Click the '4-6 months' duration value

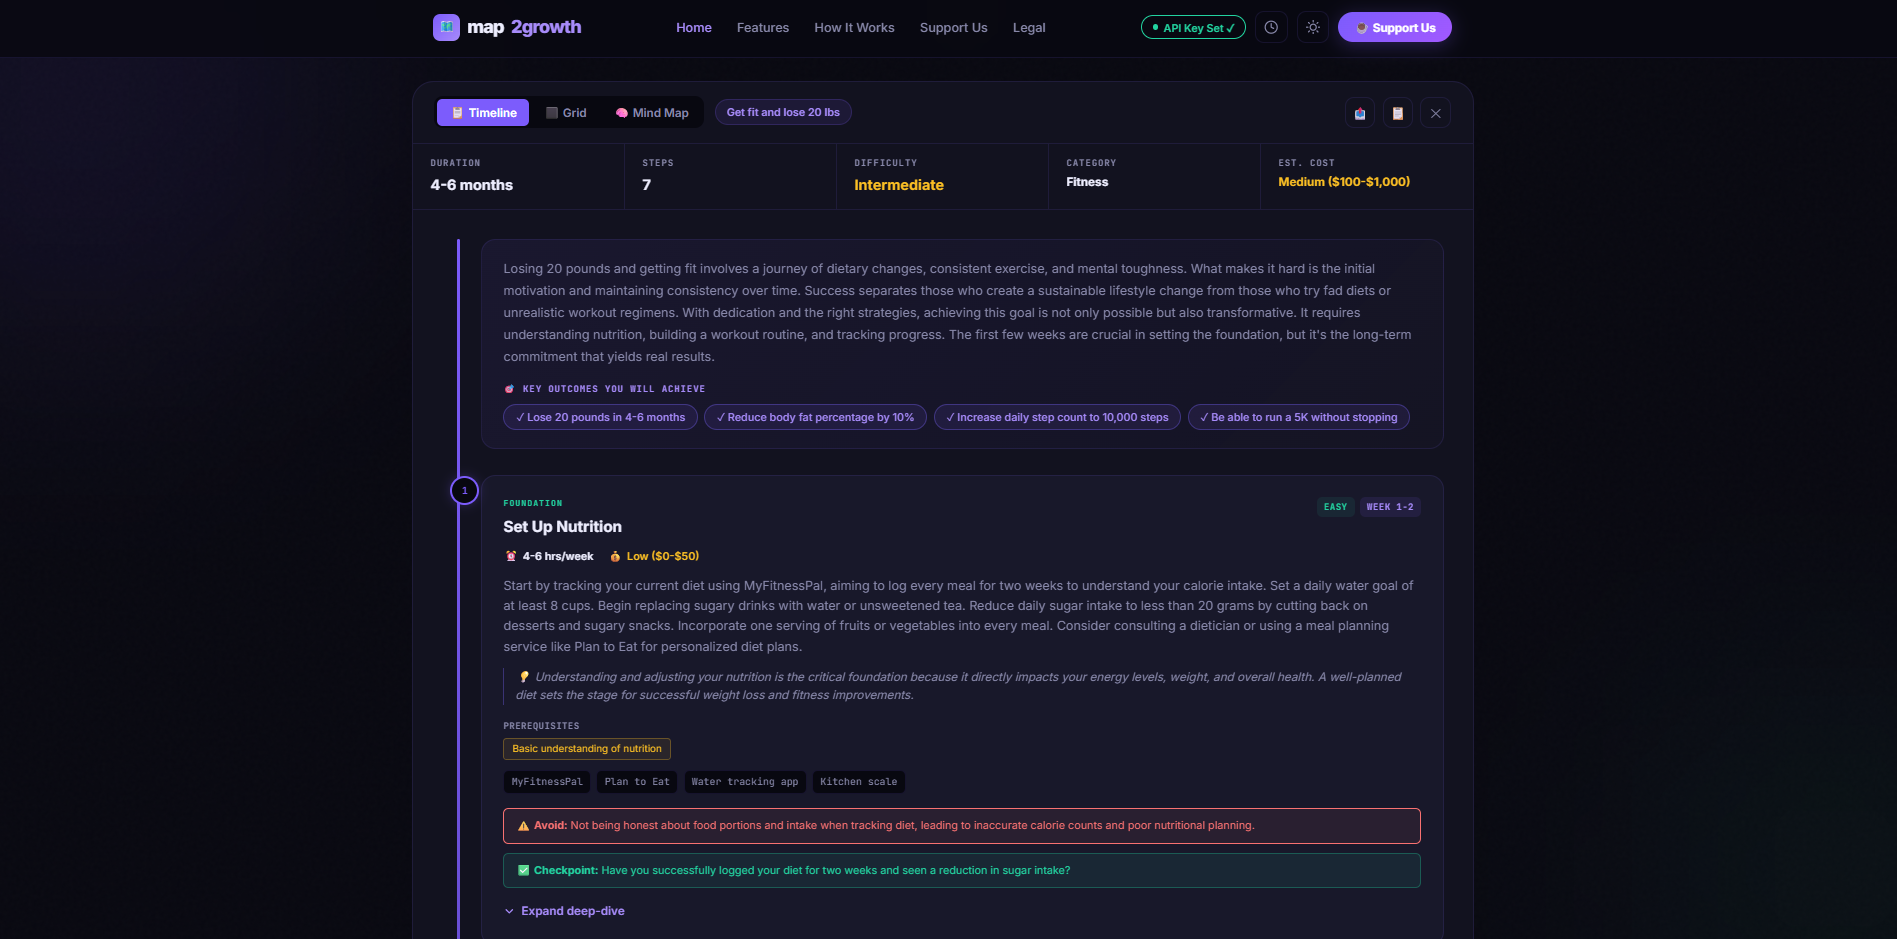pyautogui.click(x=471, y=185)
